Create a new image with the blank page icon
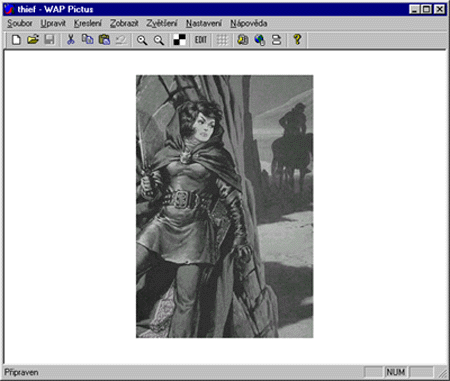This screenshot has width=450, height=381. click(x=16, y=40)
